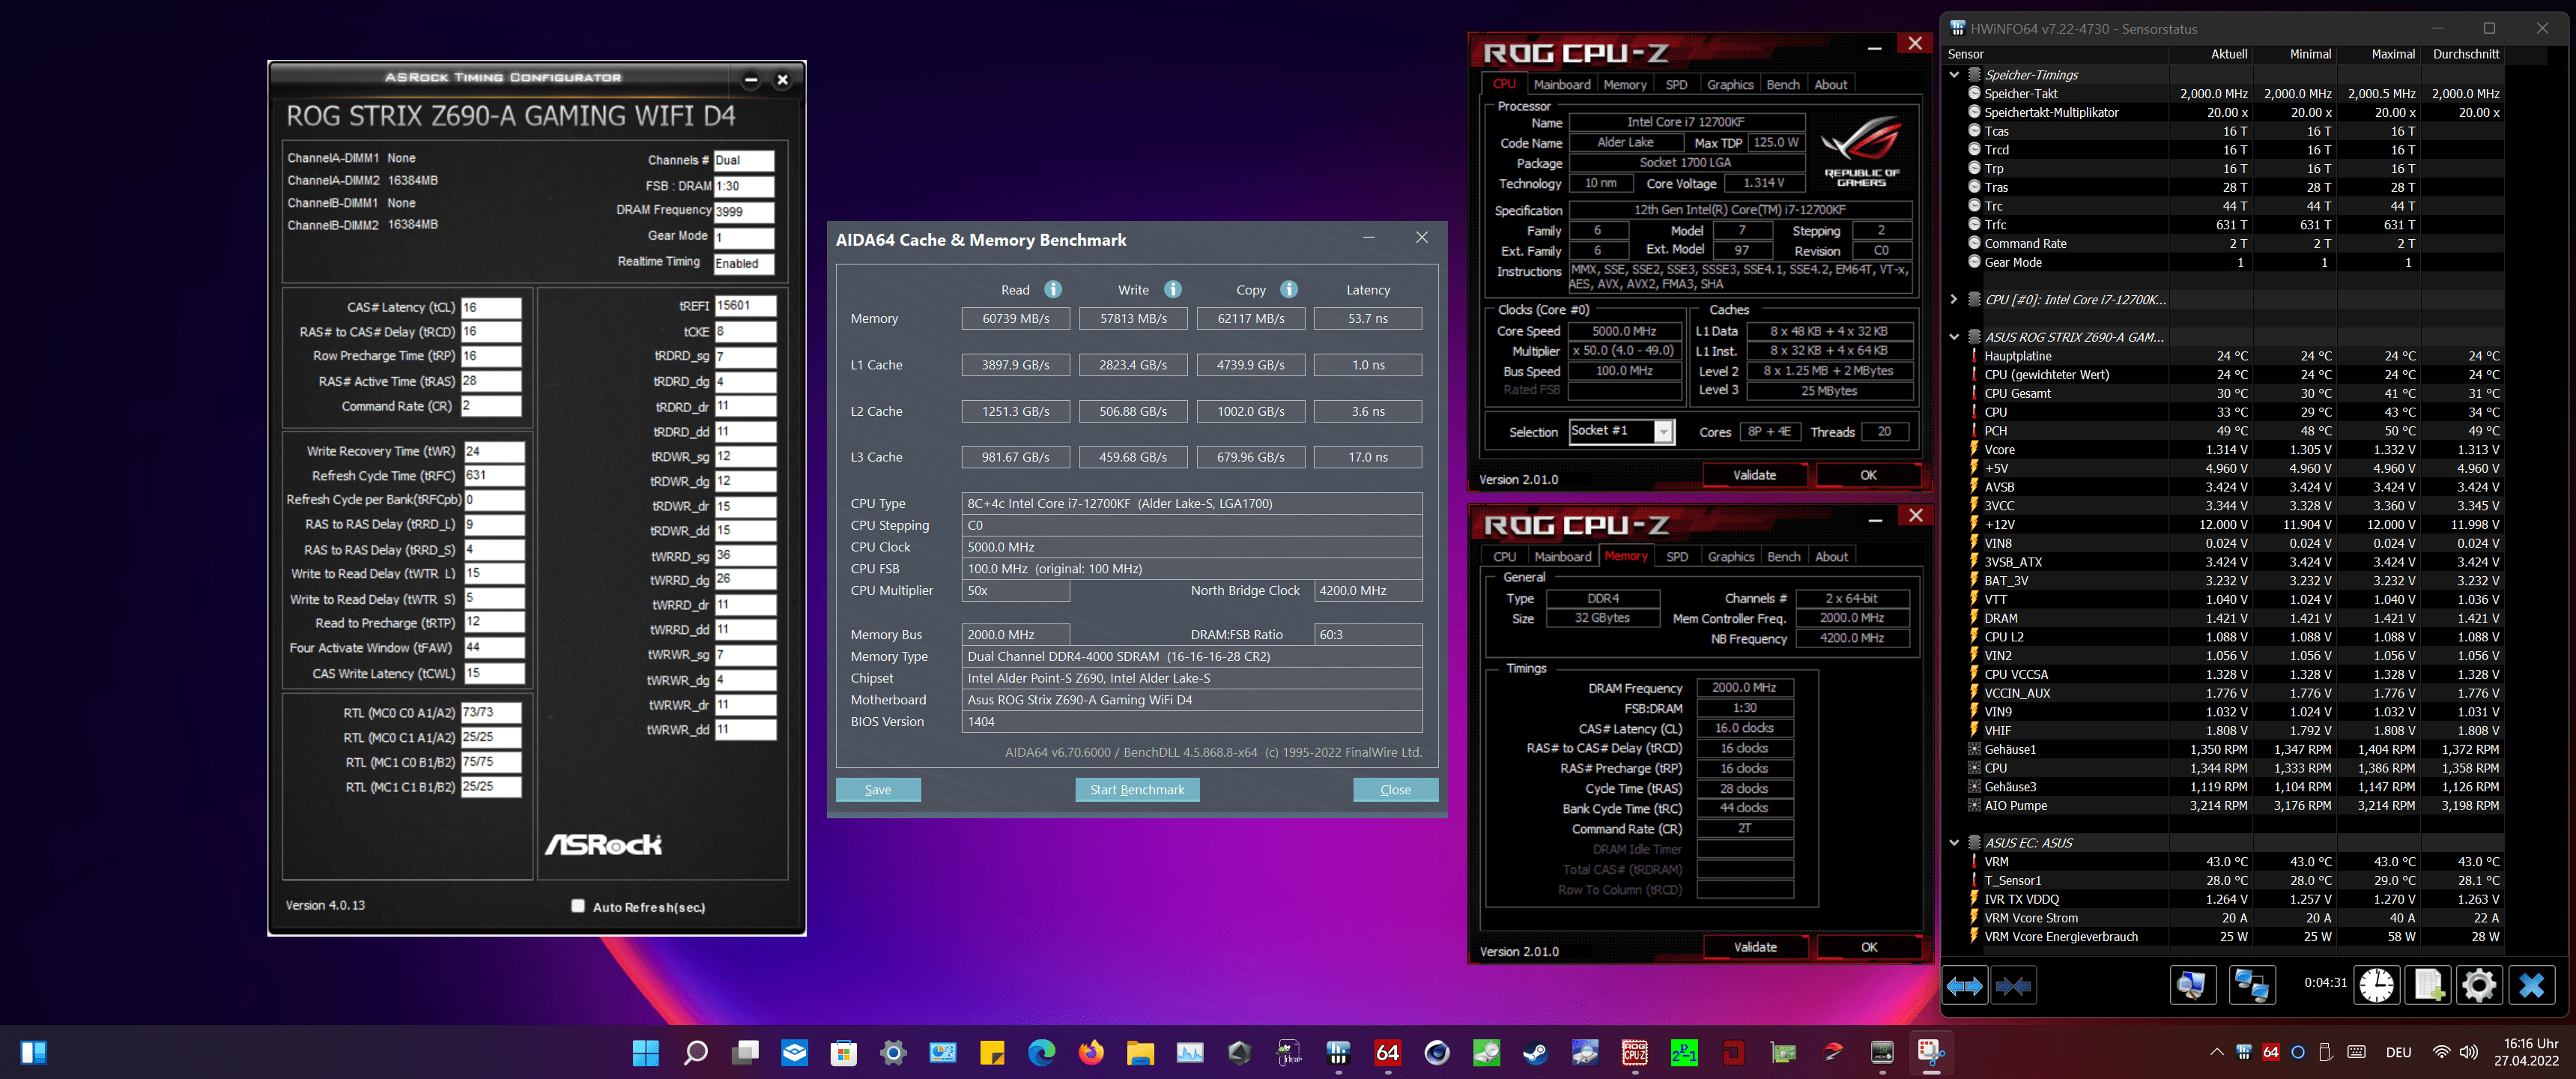The image size is (2576, 1079).
Task: Show hidden system tray icons chevron
Action: point(2216,1052)
